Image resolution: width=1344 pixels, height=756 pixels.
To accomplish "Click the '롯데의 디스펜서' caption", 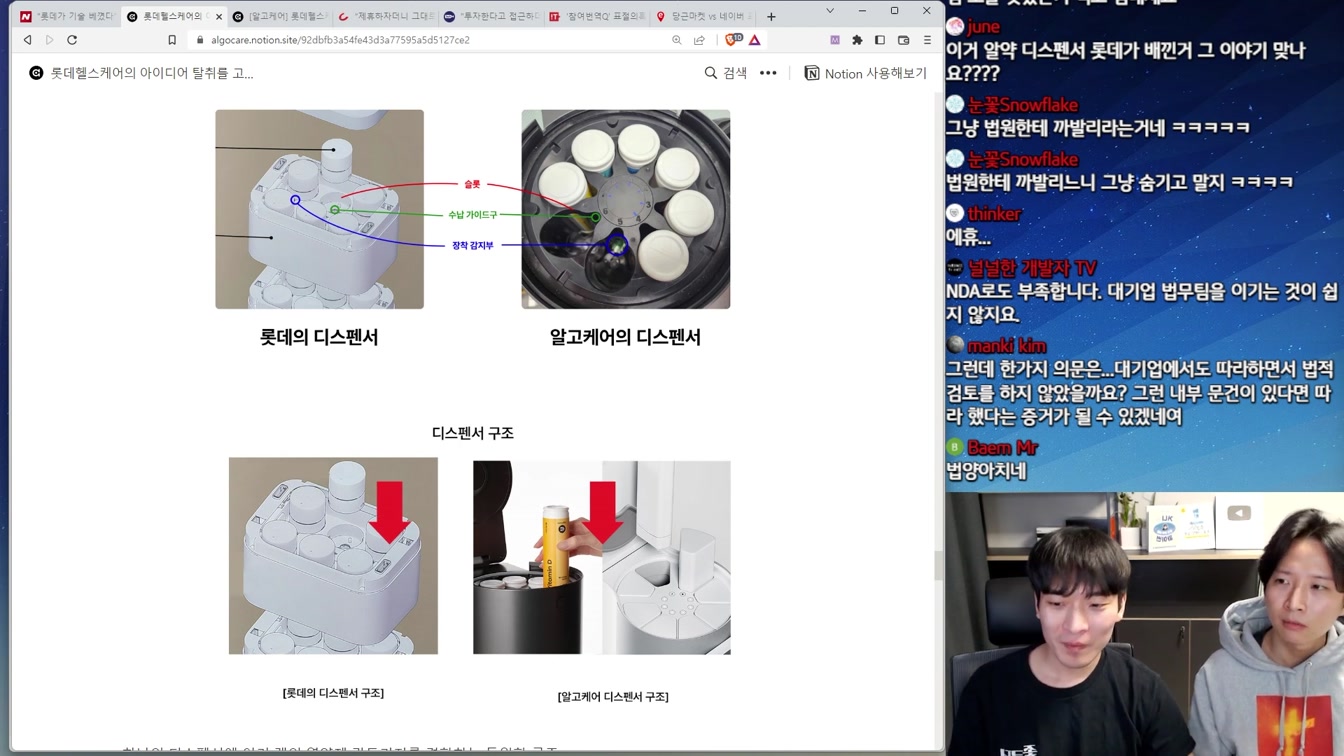I will (x=319, y=337).
